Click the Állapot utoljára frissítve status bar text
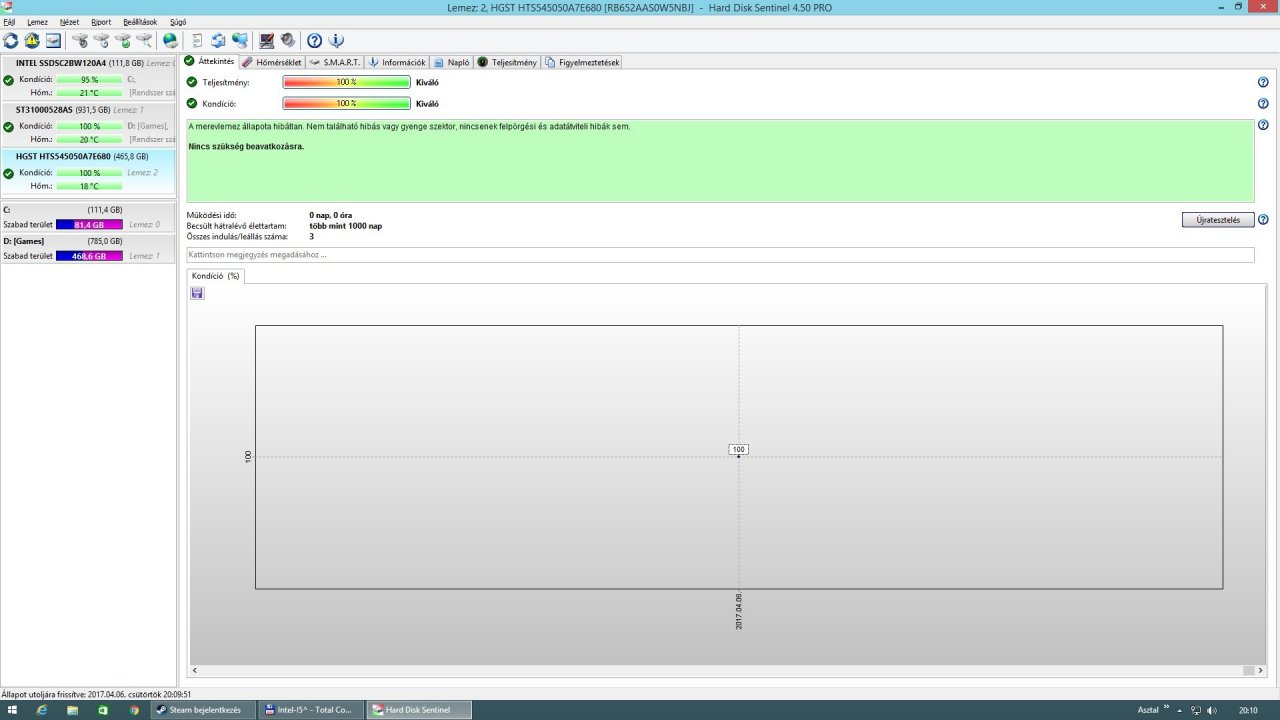The image size is (1280, 720). (96, 693)
